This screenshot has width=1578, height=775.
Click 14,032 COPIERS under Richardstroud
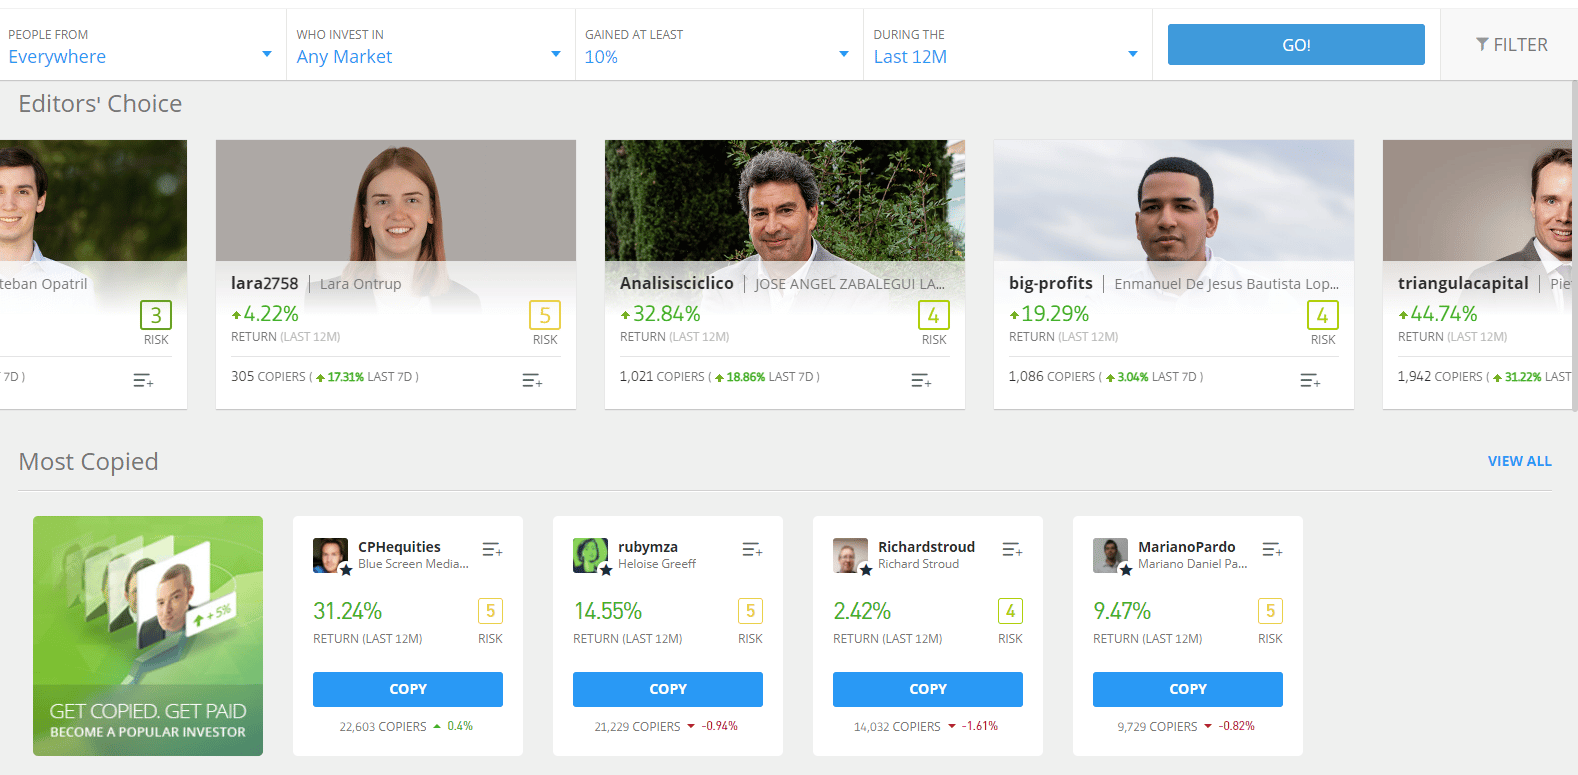897,727
